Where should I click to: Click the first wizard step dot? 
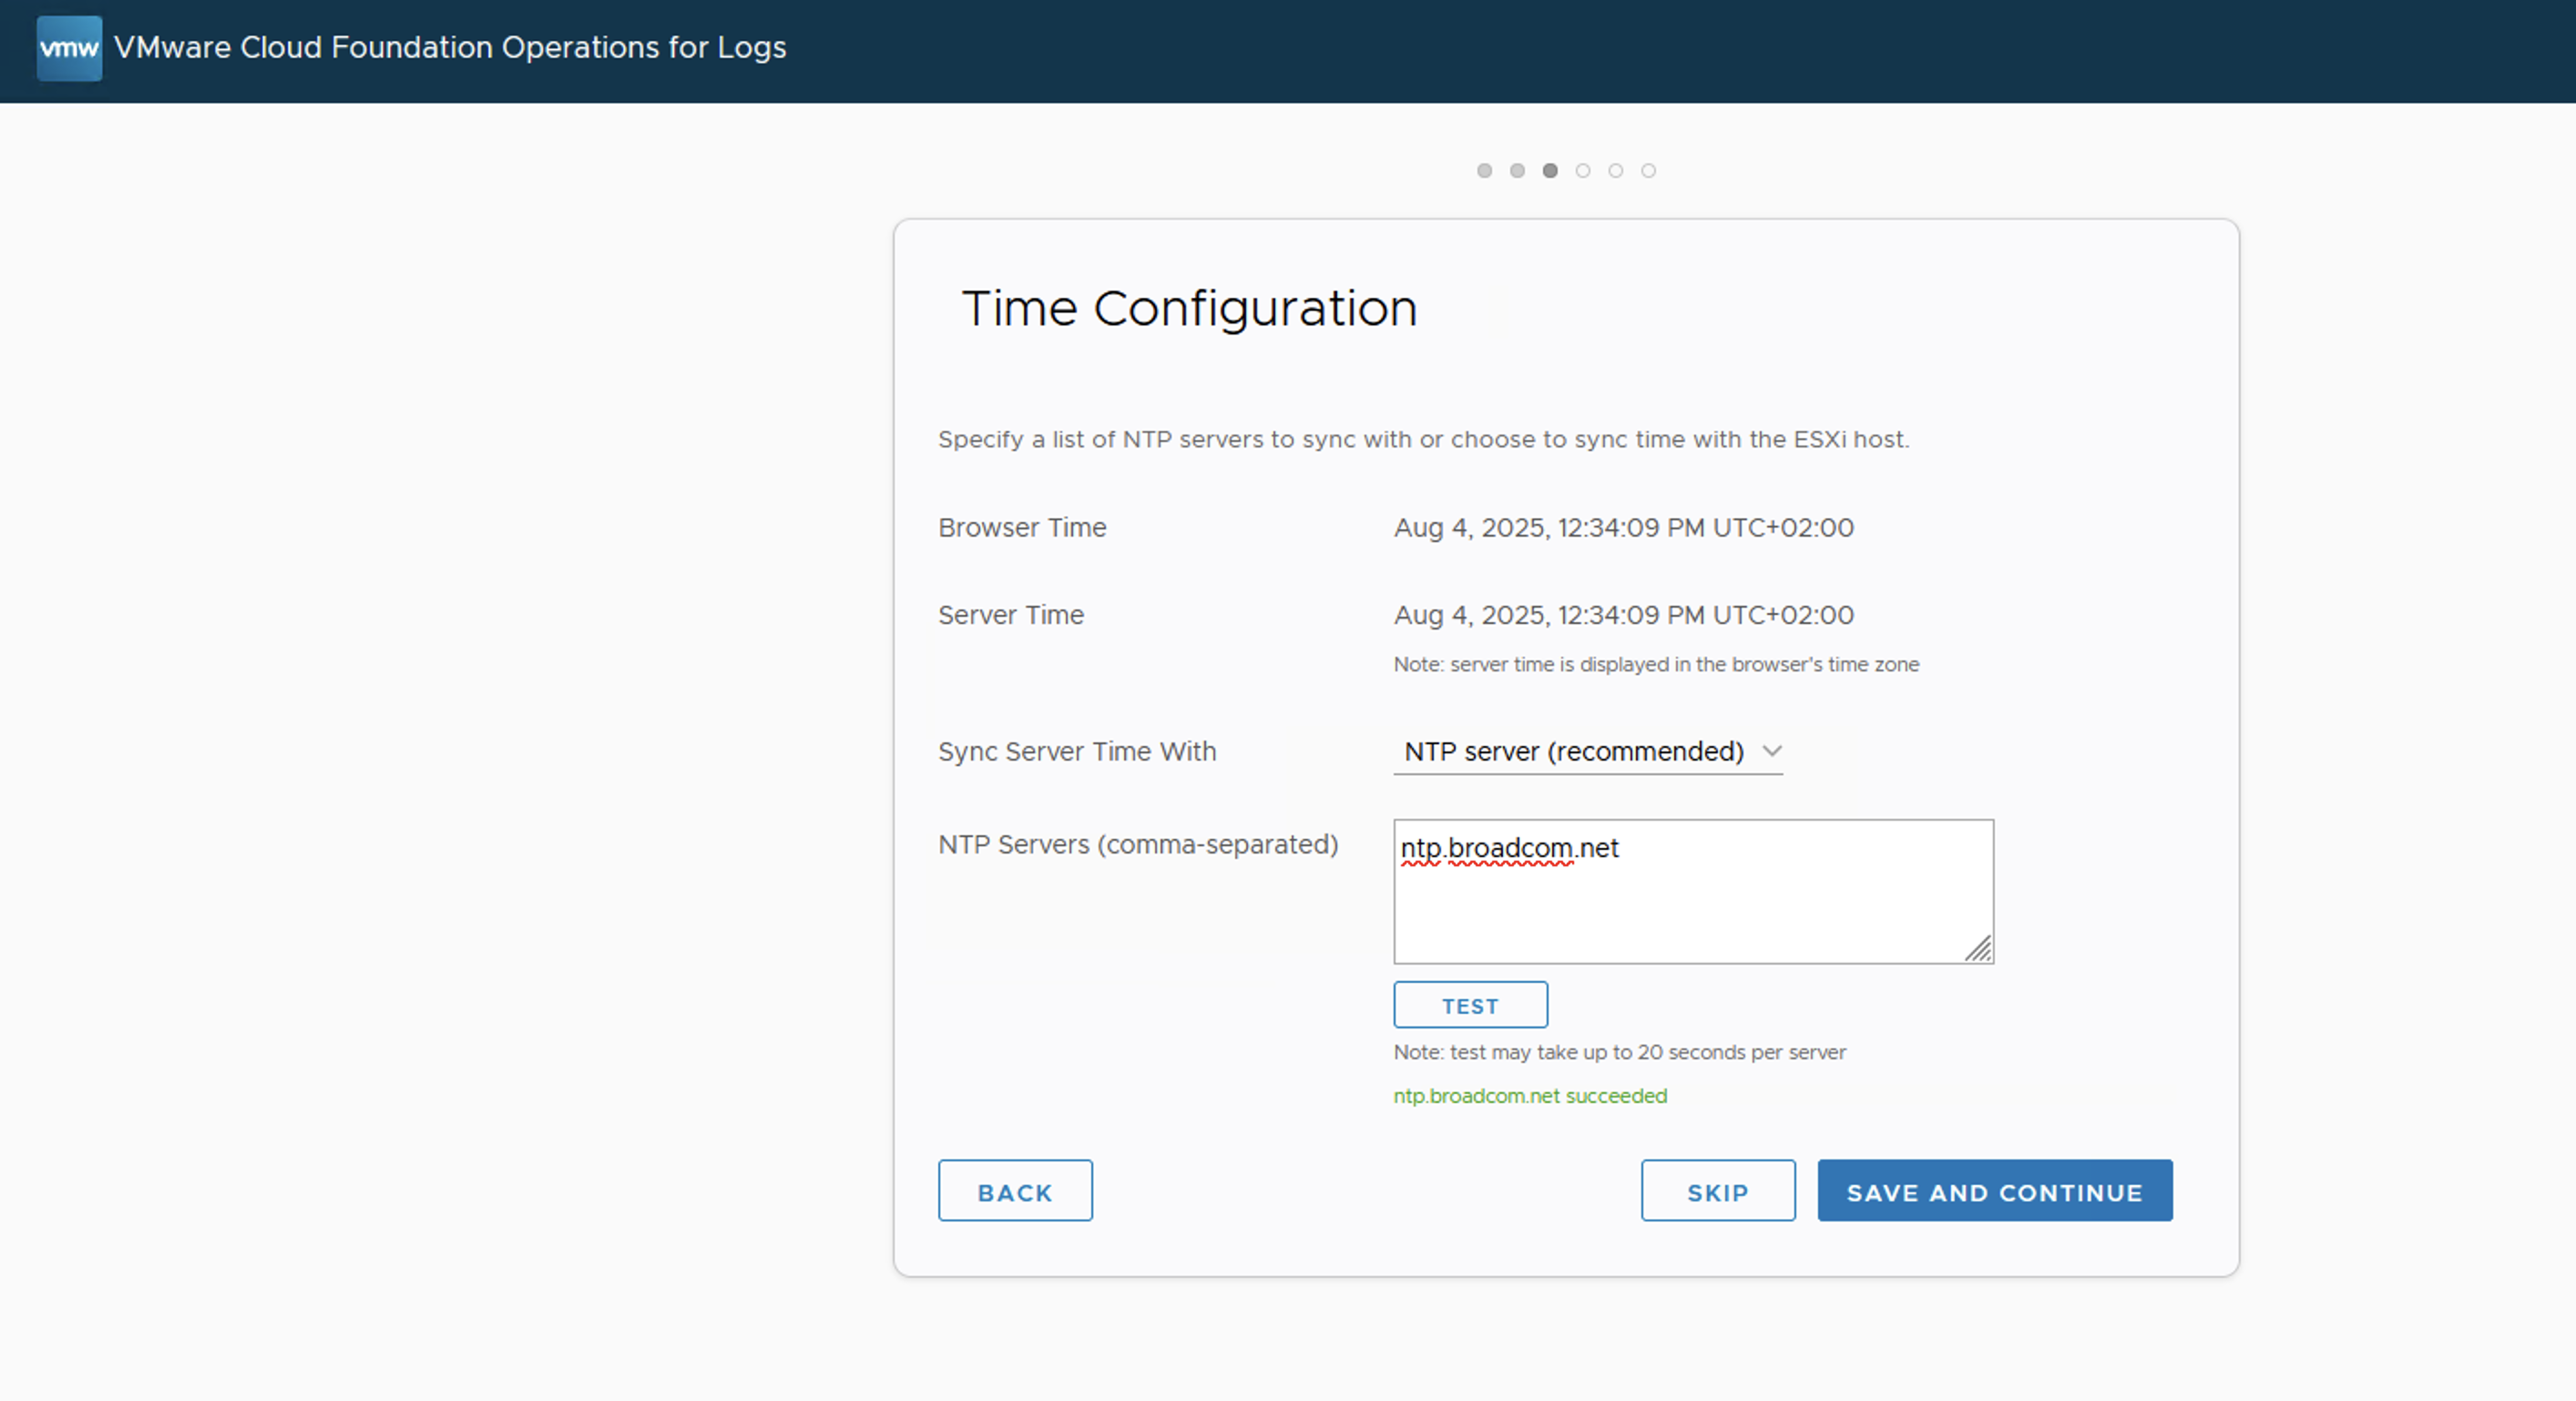1484,171
